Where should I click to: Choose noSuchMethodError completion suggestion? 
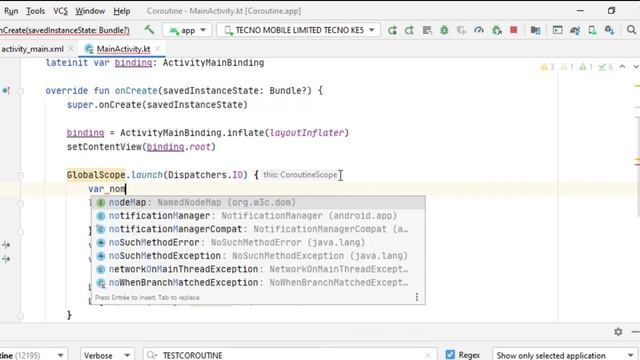tap(258, 242)
